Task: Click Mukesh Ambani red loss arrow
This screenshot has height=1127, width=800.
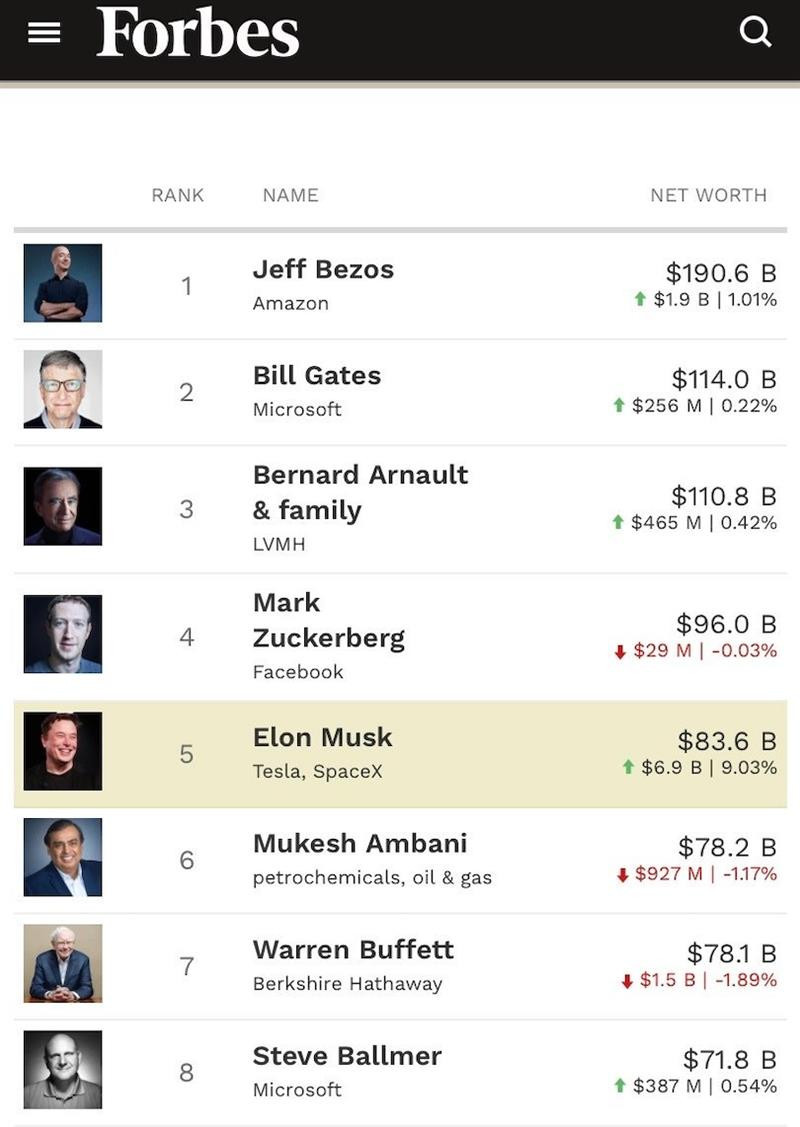Action: [622, 875]
